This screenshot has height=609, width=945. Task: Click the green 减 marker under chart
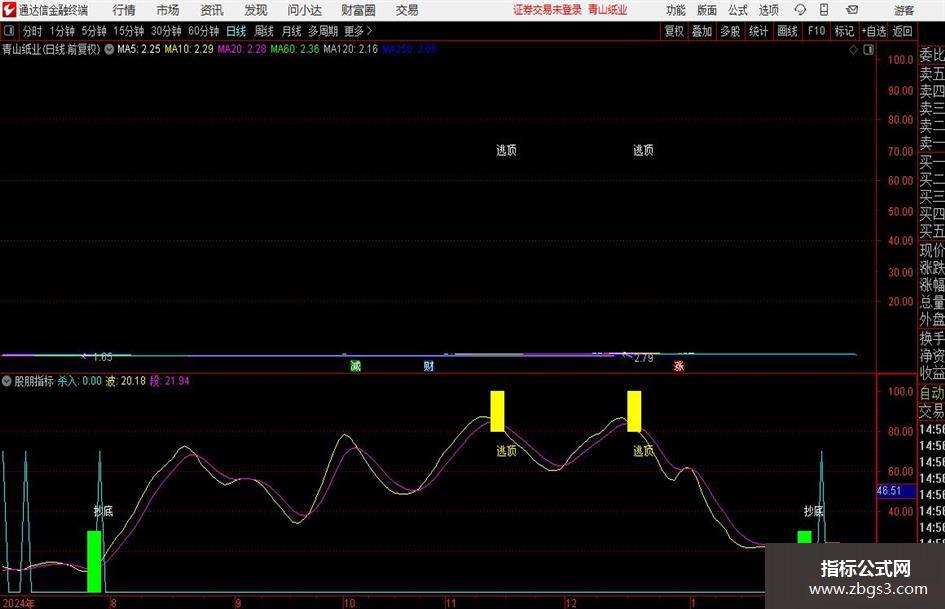[356, 366]
